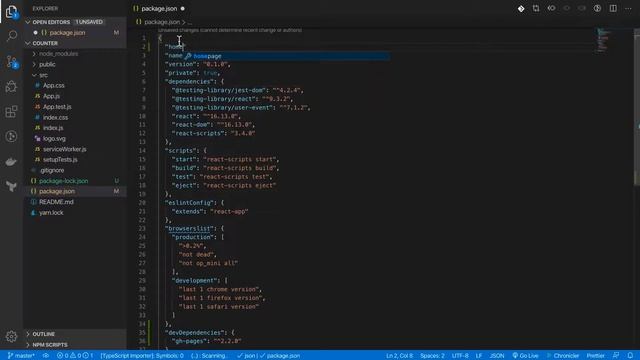640x360 pixels.
Task: Open serviceWorker.js in the file tree
Action: [64, 149]
